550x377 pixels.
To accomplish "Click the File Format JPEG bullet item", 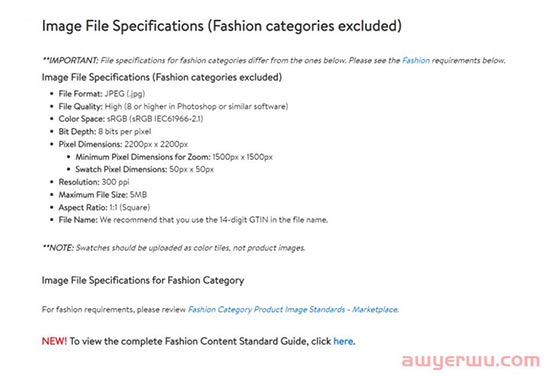I will pos(102,94).
